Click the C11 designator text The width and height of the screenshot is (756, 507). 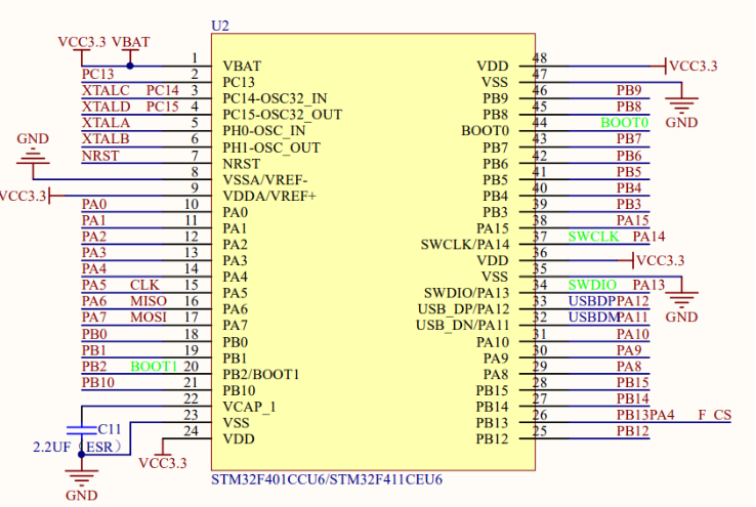[x=109, y=429]
